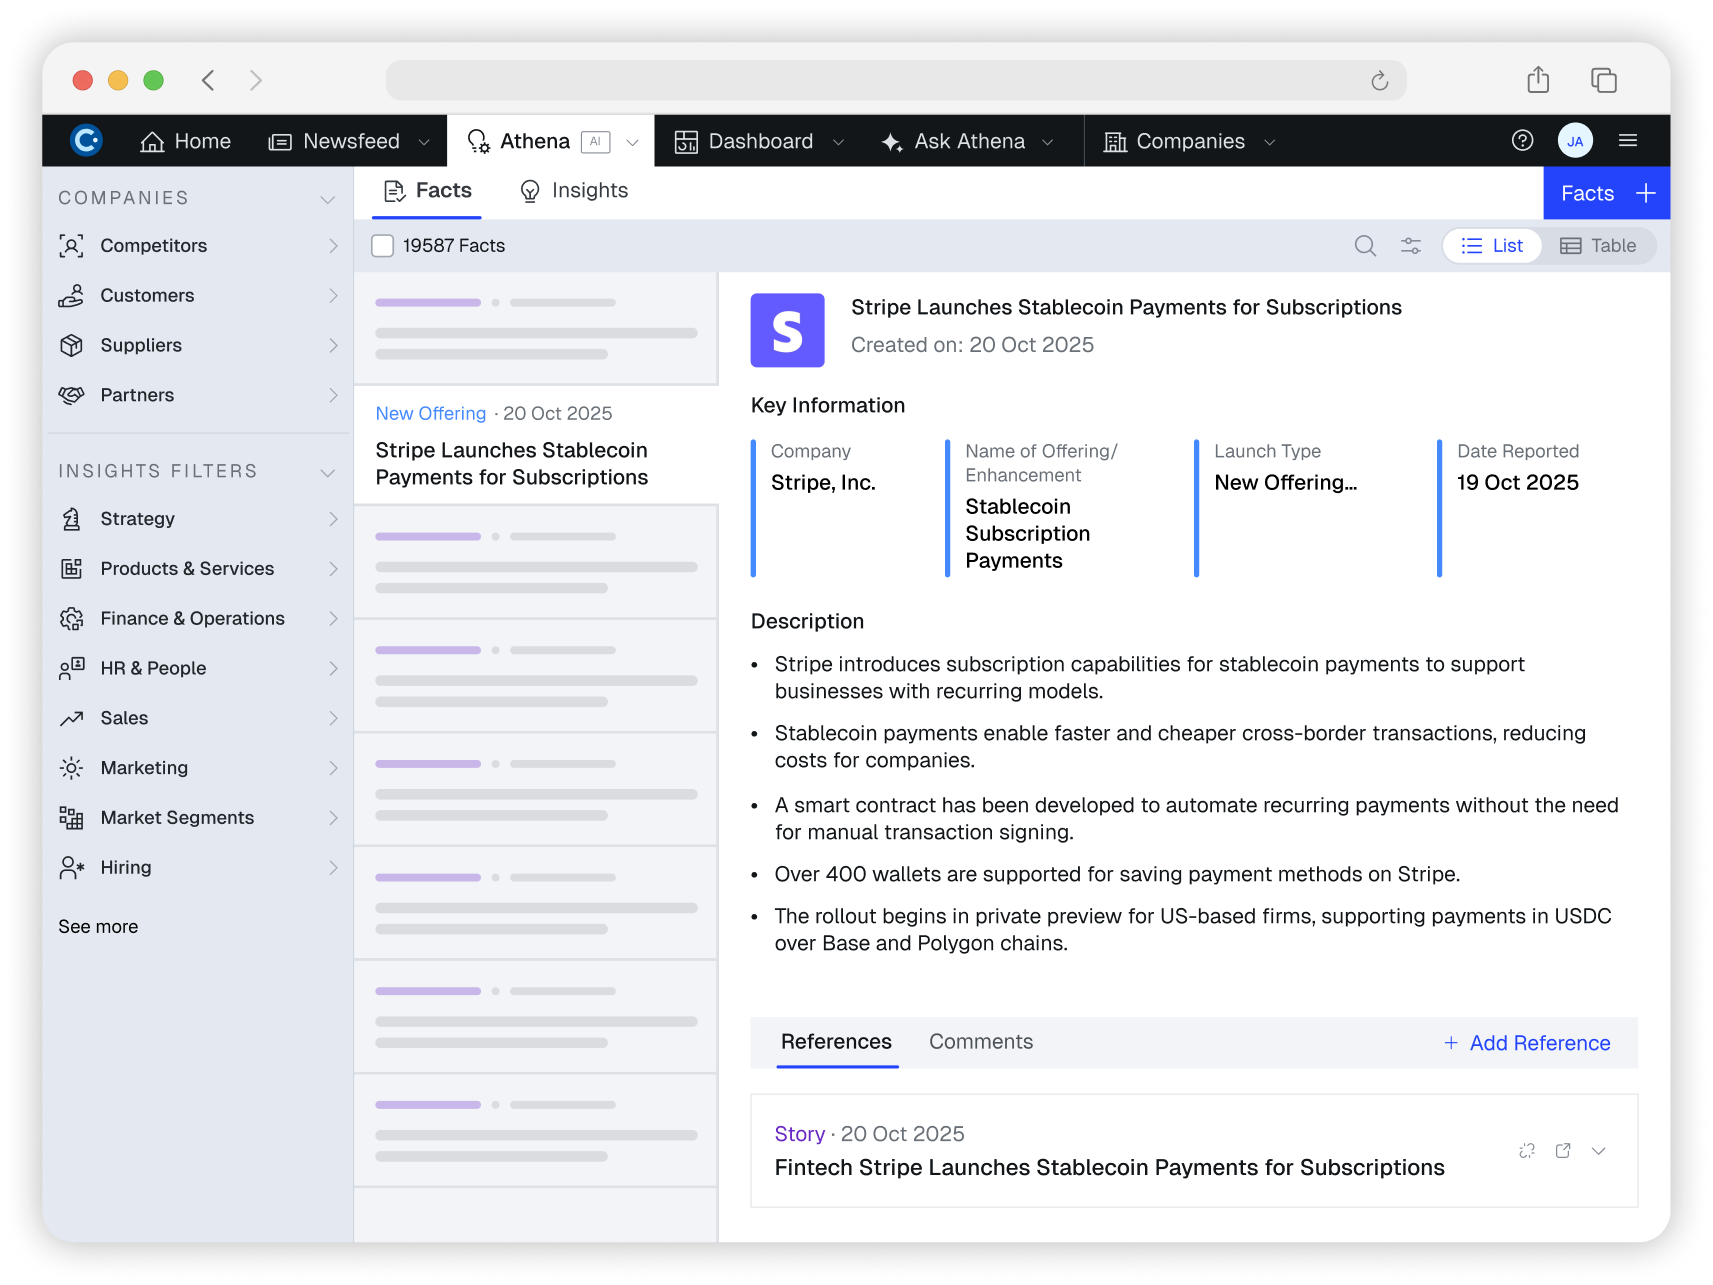This screenshot has height=1285, width=1713.
Task: Open the facts search magnifier
Action: pos(1364,245)
